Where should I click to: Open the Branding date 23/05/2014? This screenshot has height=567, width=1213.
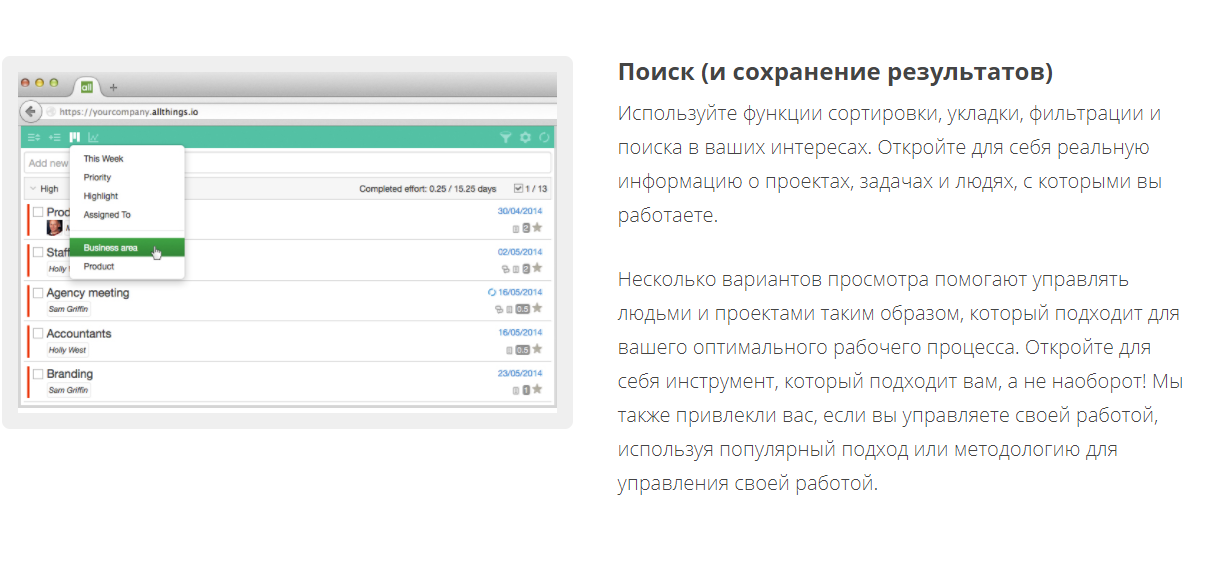point(520,373)
